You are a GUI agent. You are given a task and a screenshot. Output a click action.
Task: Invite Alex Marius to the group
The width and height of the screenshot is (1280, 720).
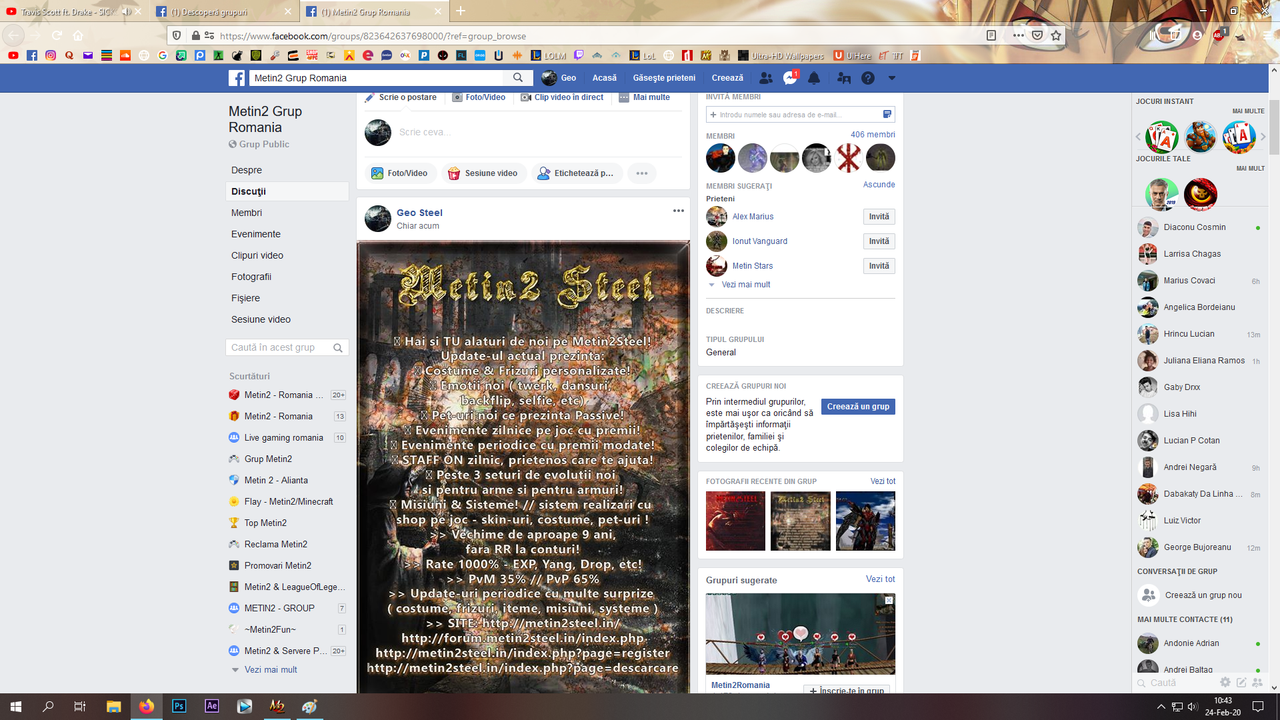(879, 217)
